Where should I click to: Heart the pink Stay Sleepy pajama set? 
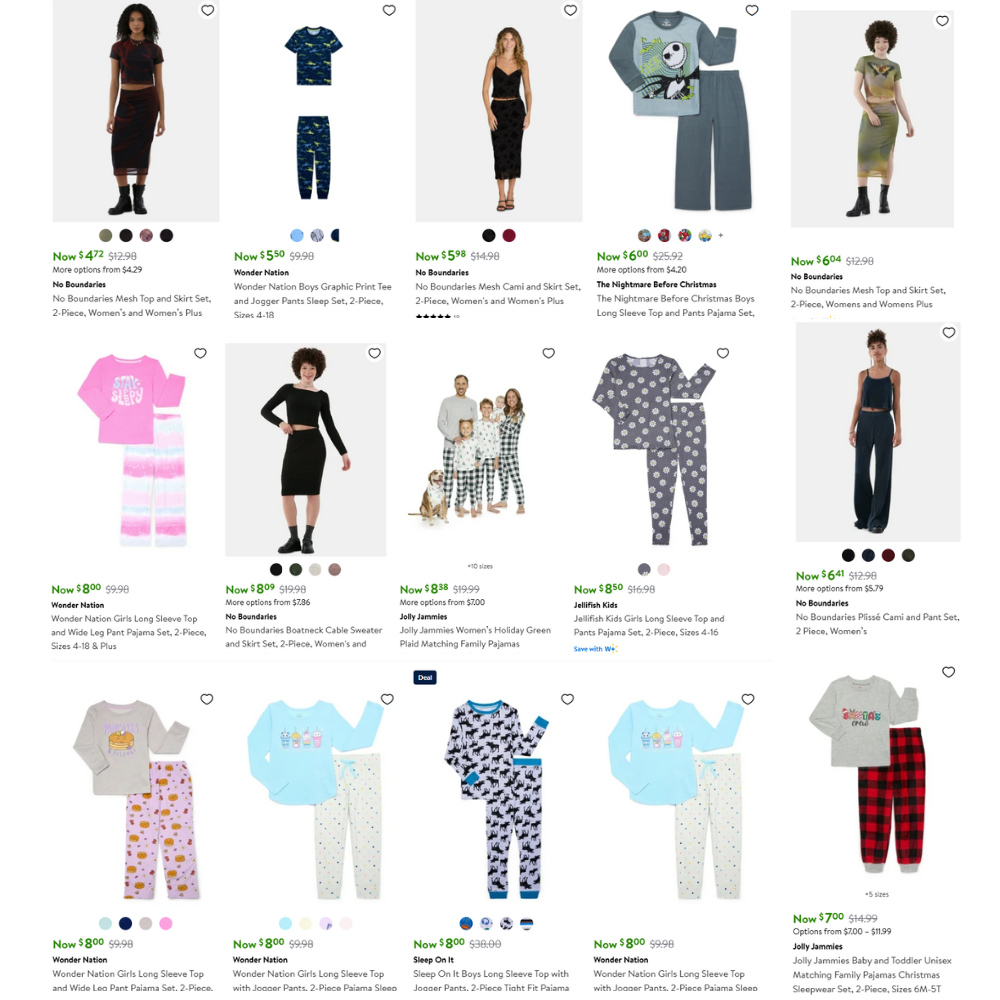click(x=200, y=353)
